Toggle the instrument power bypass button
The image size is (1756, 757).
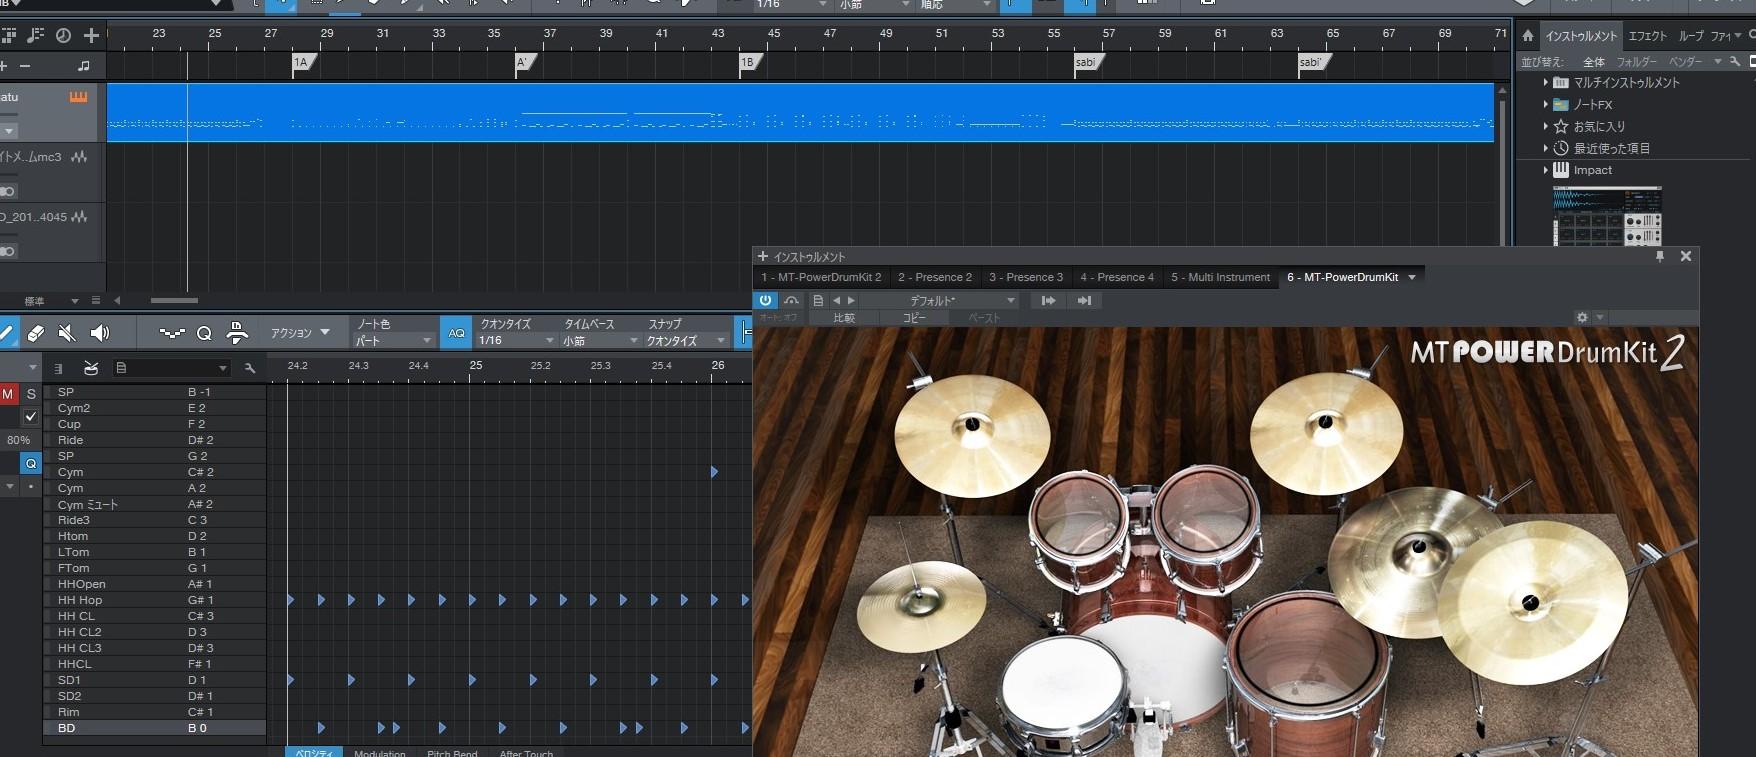(765, 300)
